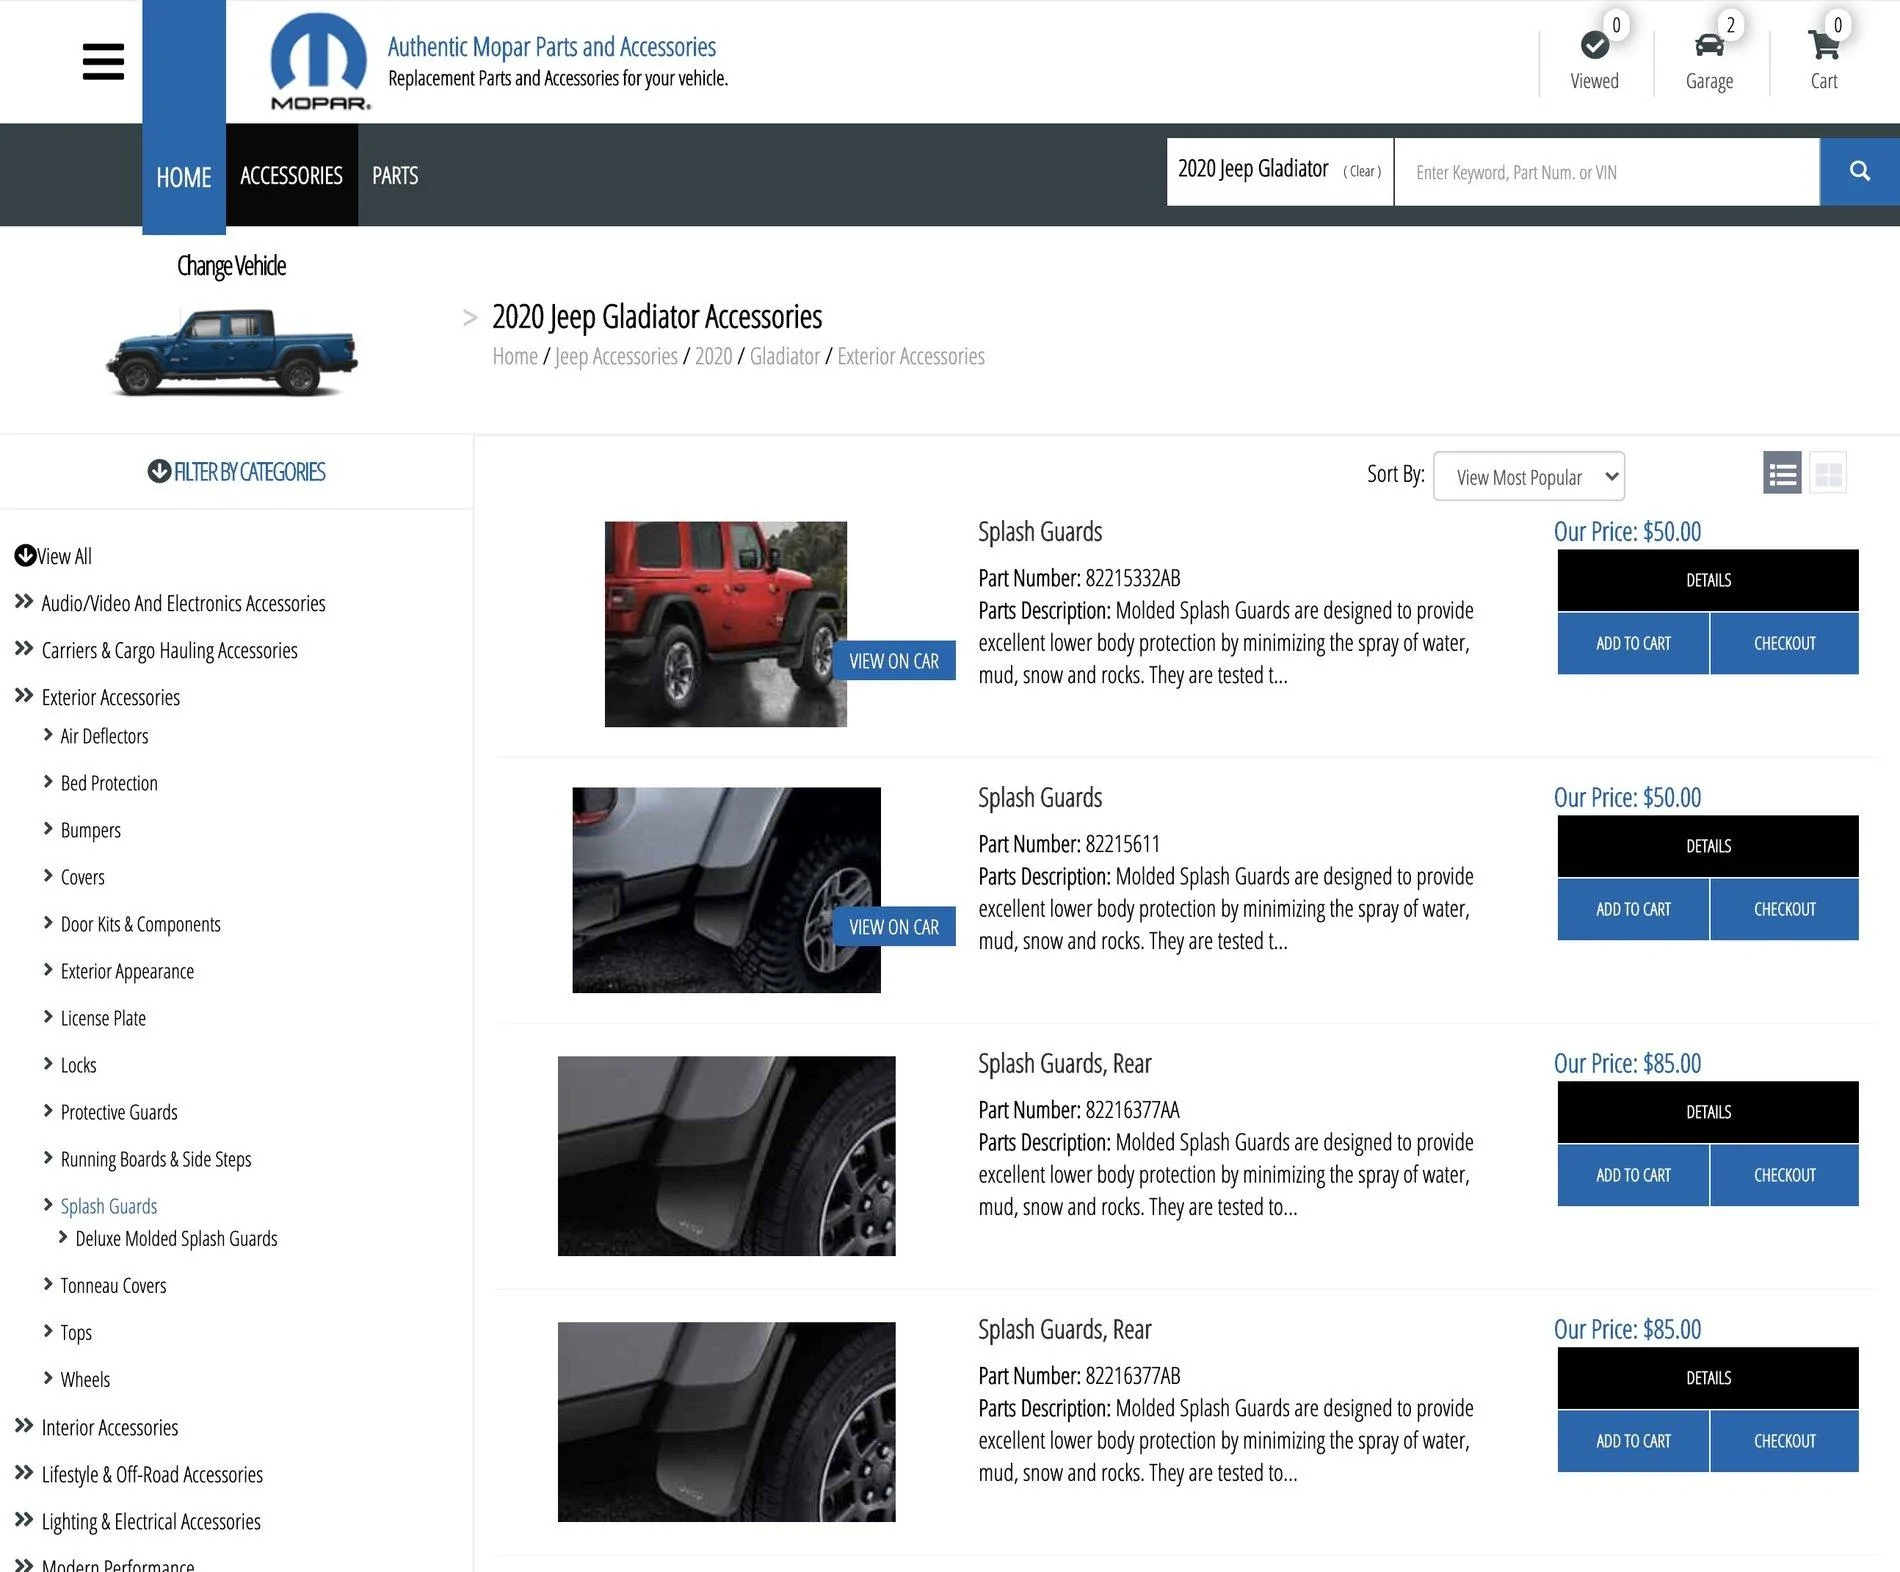The width and height of the screenshot is (1900, 1572).
Task: Open the Accessories tab
Action: point(291,175)
